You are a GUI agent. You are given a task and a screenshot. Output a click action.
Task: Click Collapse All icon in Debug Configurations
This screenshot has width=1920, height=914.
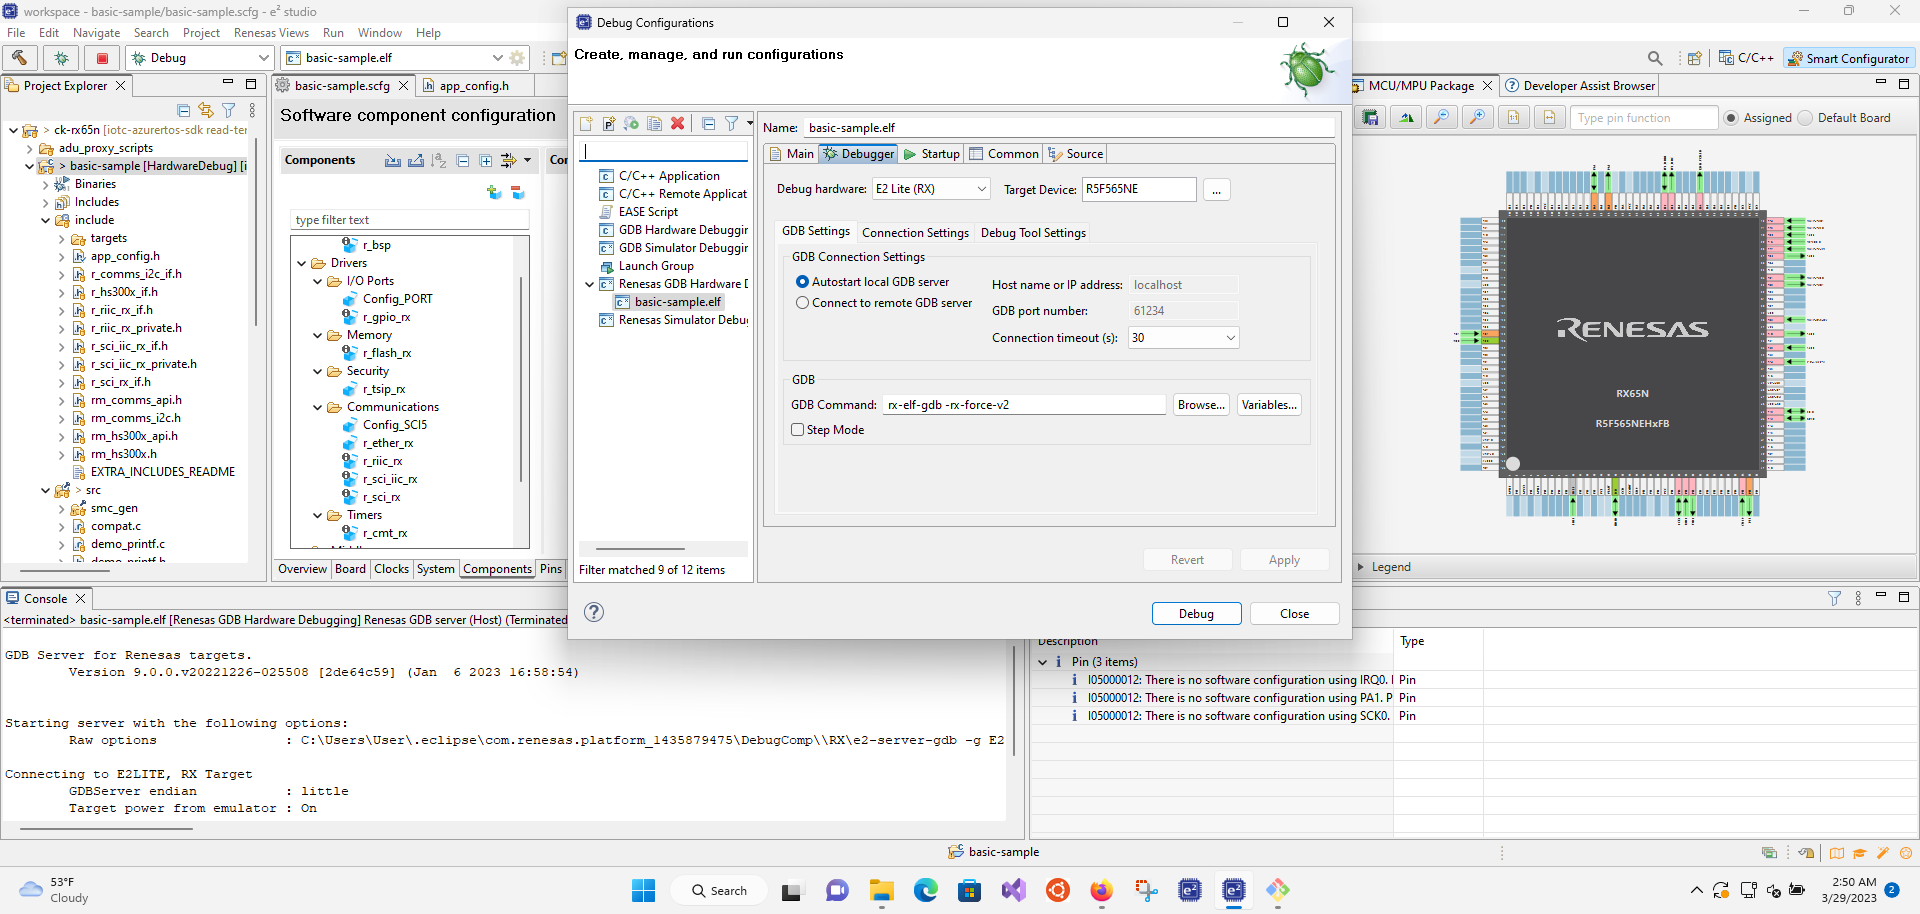tap(708, 123)
